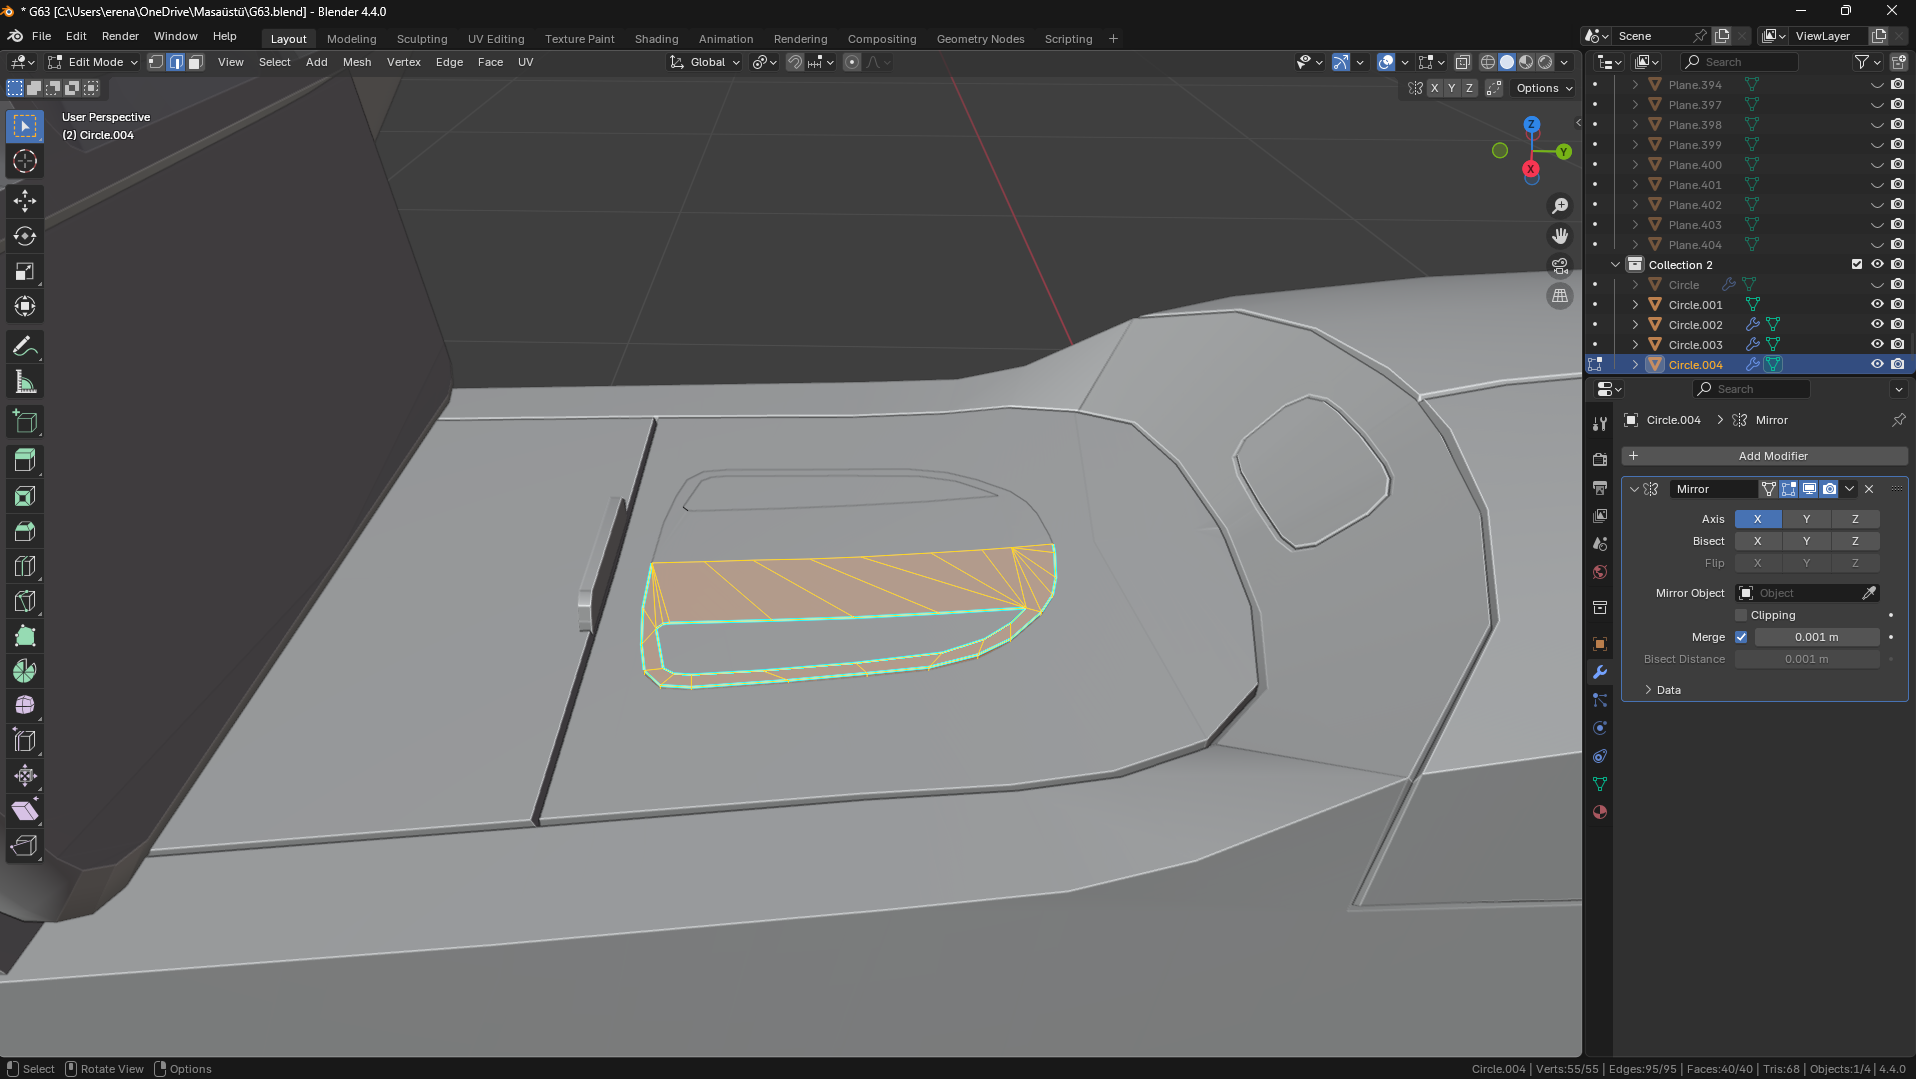The image size is (1916, 1079).
Task: Uncheck the Merge checkbox
Action: 1741,637
